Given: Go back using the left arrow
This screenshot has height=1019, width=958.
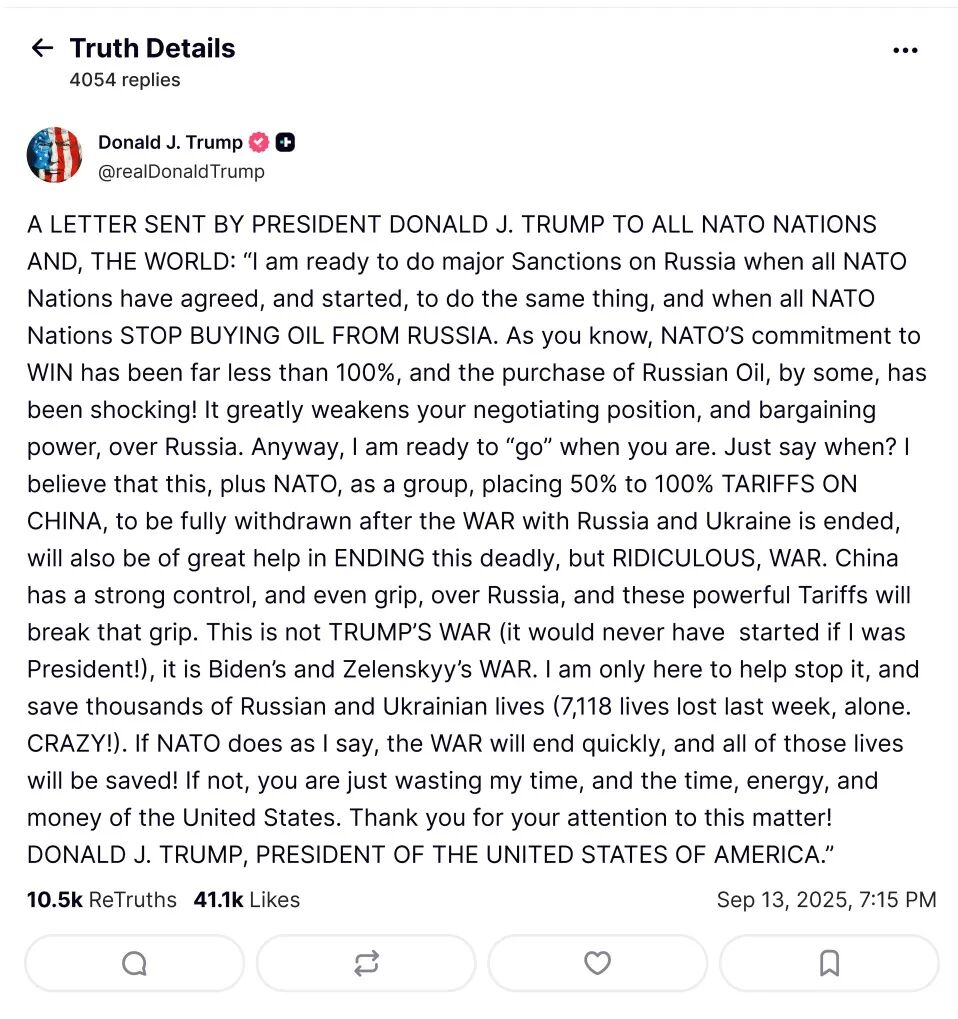Looking at the screenshot, I should 42,48.
